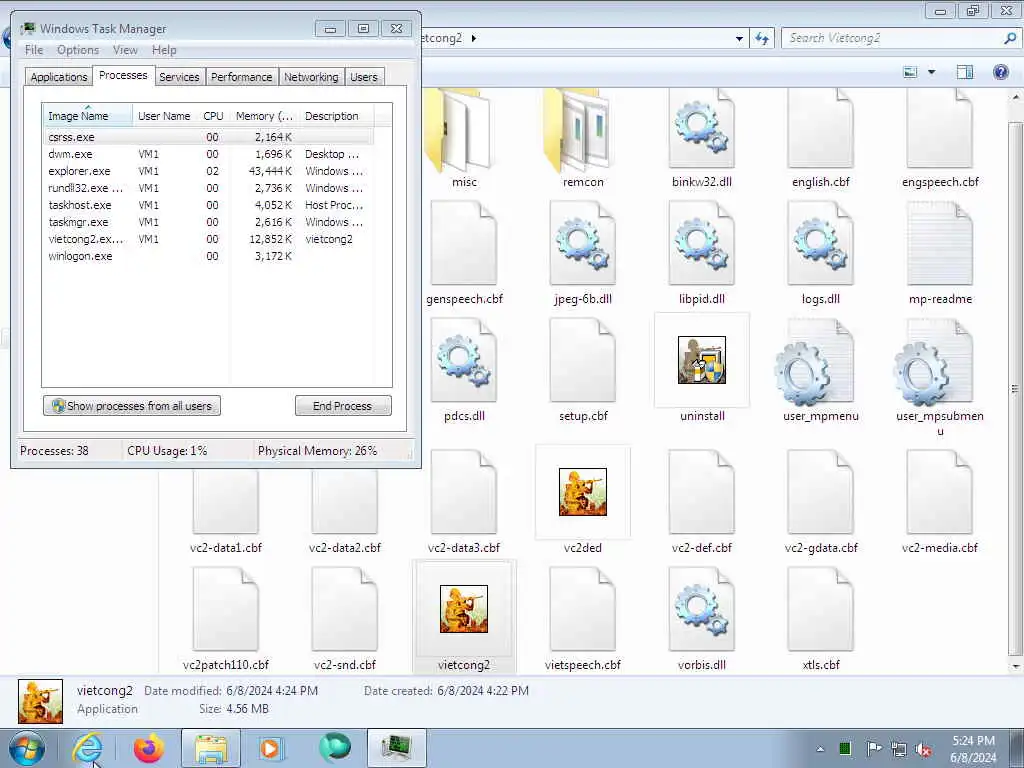Select the genspeech.cbf file icon
The width and height of the screenshot is (1024, 768).
464,243
